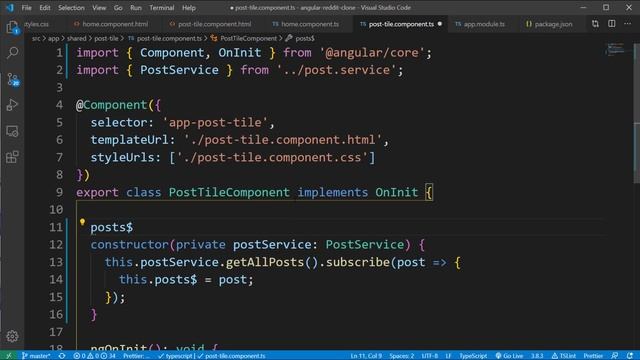Screen dimensions: 640x360
Task: Click line number 9 in gutter
Action: point(59,192)
